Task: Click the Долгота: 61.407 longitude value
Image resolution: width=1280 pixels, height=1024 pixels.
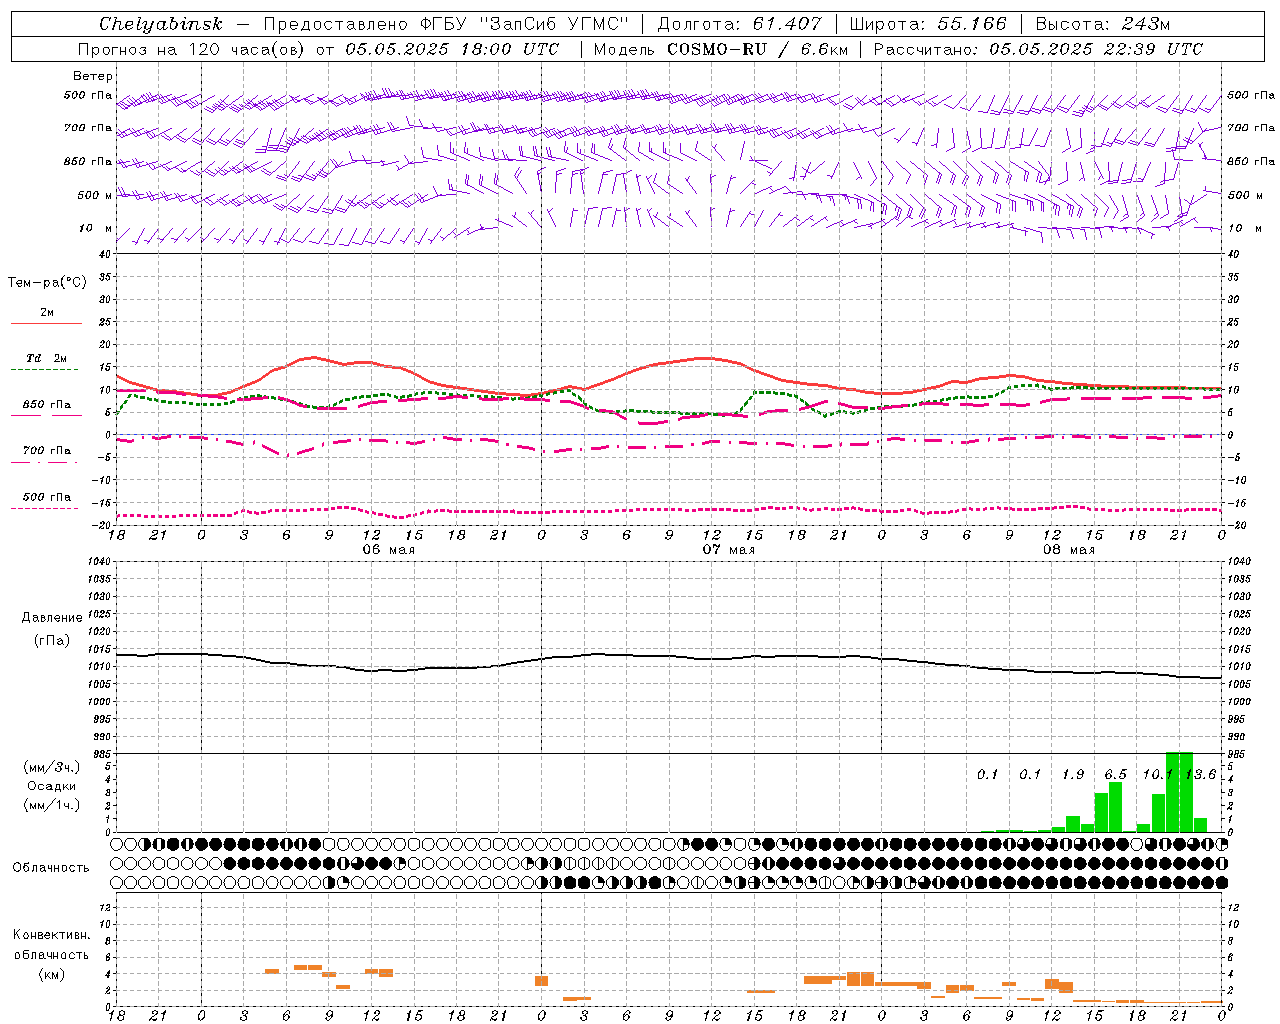Action: (739, 24)
